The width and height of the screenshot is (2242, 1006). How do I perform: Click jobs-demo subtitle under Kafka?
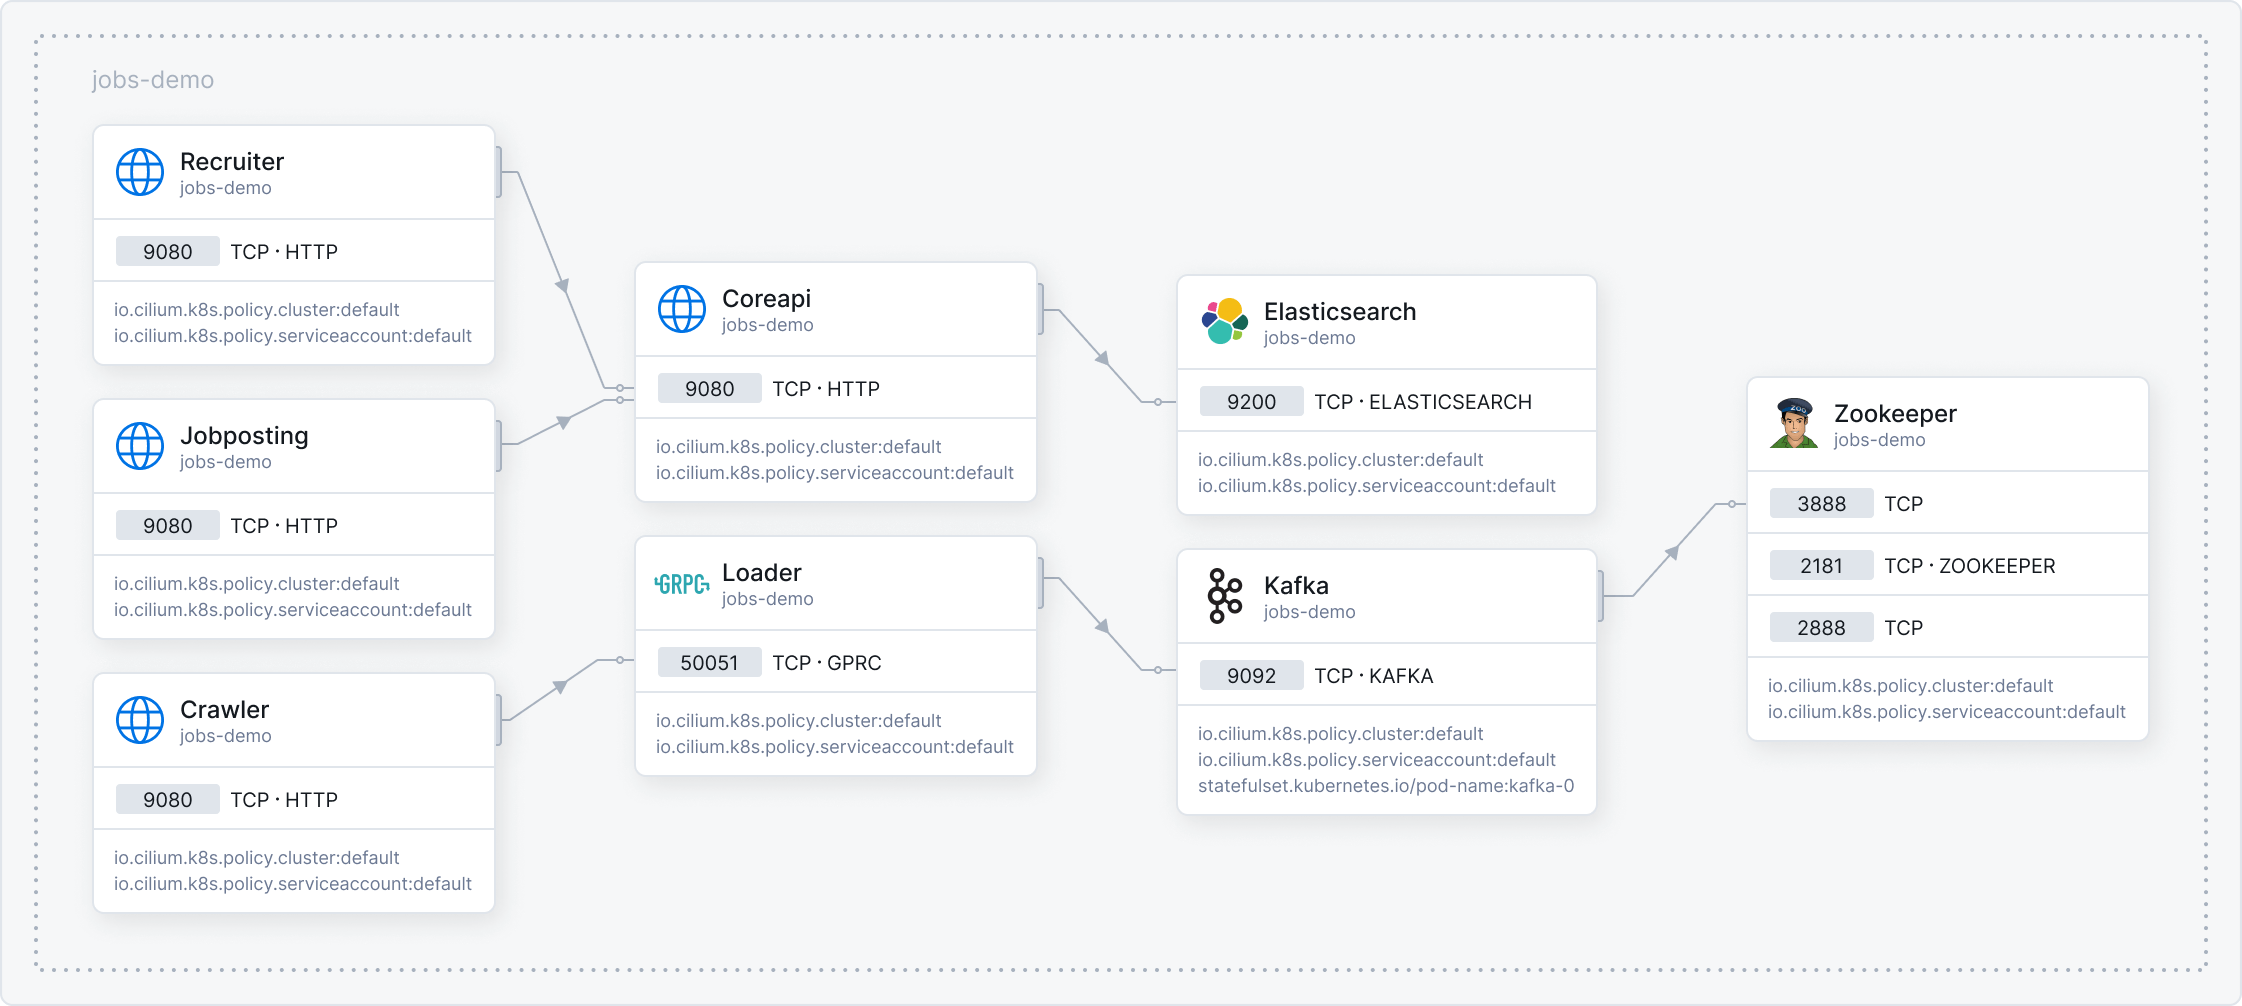(x=1309, y=612)
